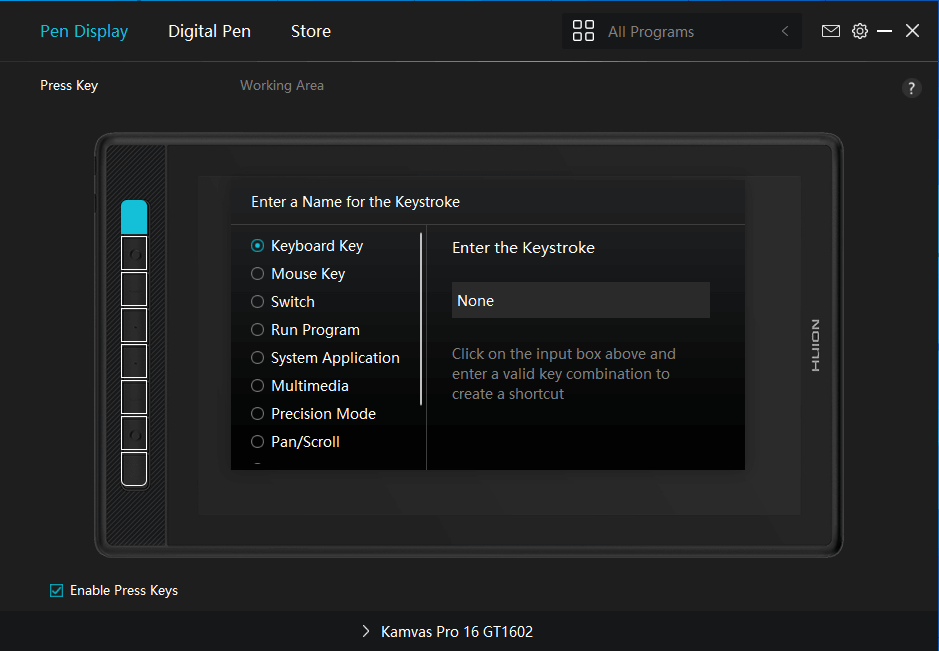The height and width of the screenshot is (651, 939).
Task: Select the Mouse Key radio option
Action: (x=258, y=274)
